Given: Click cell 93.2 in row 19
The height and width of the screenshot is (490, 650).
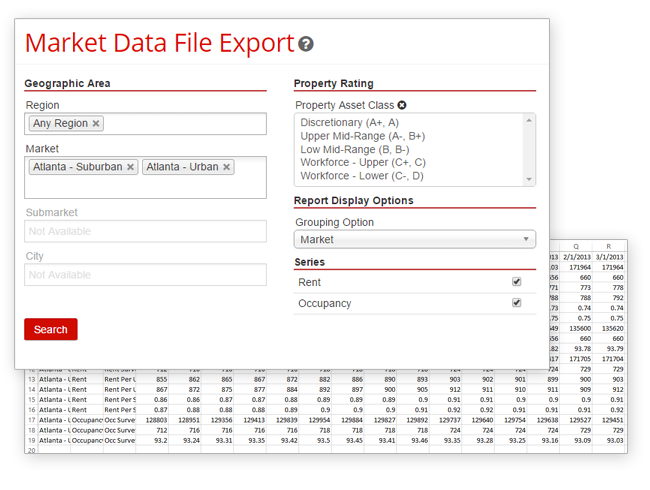Looking at the screenshot, I should (153, 440).
